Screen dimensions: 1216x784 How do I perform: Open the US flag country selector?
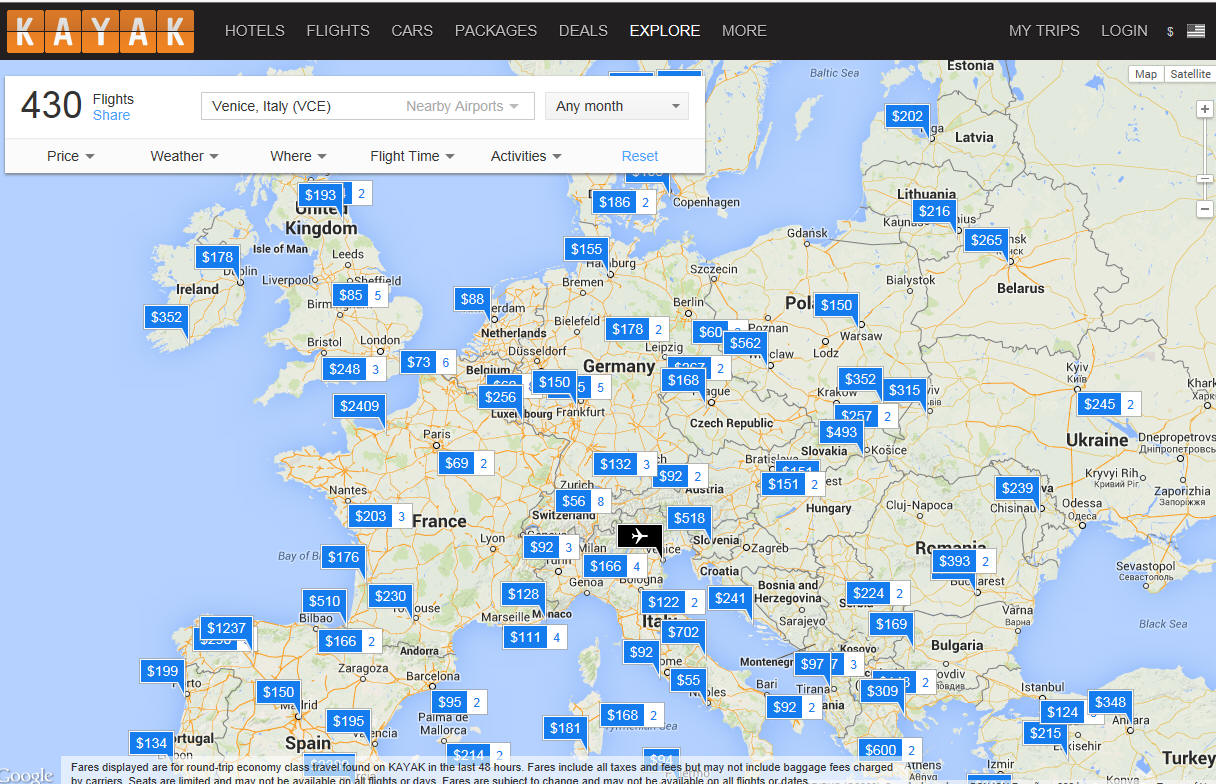[x=1196, y=31]
